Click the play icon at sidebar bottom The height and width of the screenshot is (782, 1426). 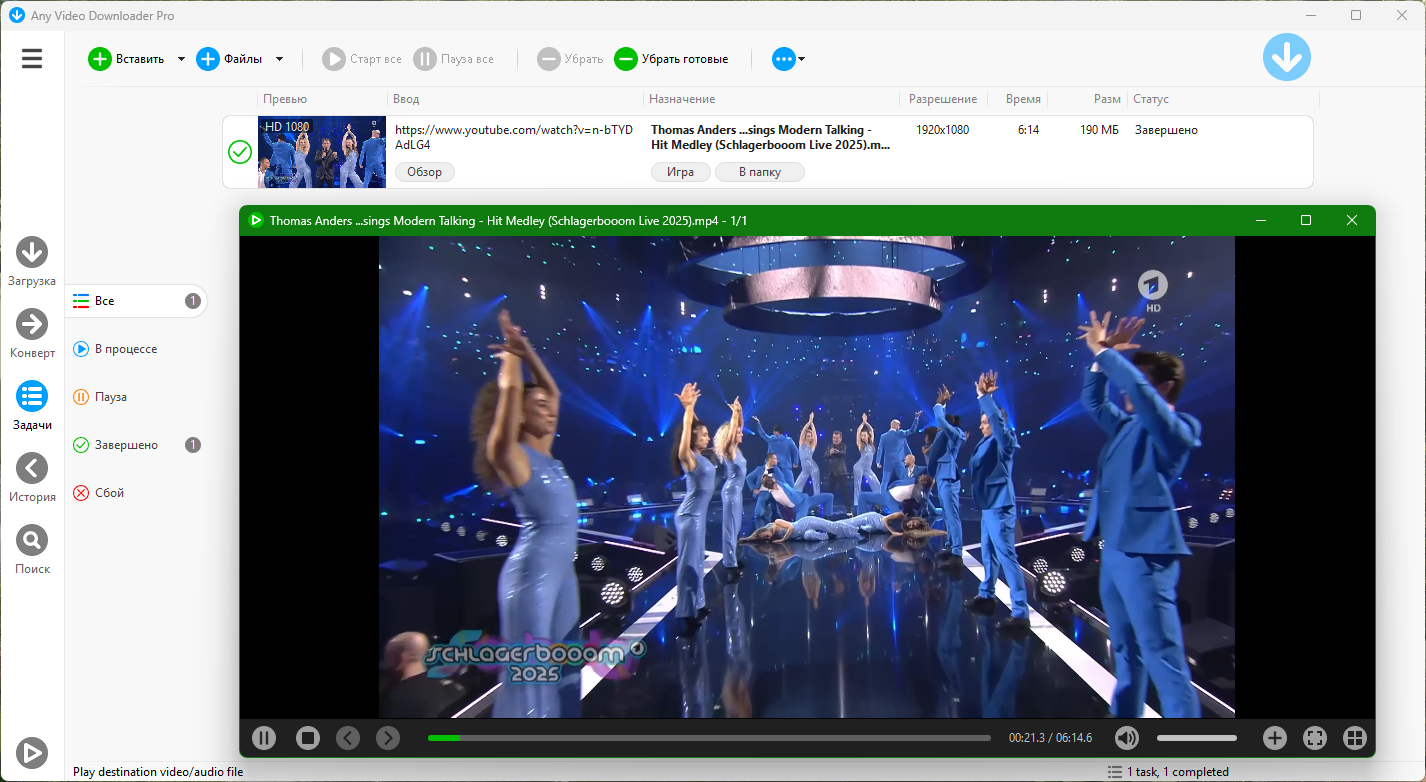pyautogui.click(x=32, y=752)
